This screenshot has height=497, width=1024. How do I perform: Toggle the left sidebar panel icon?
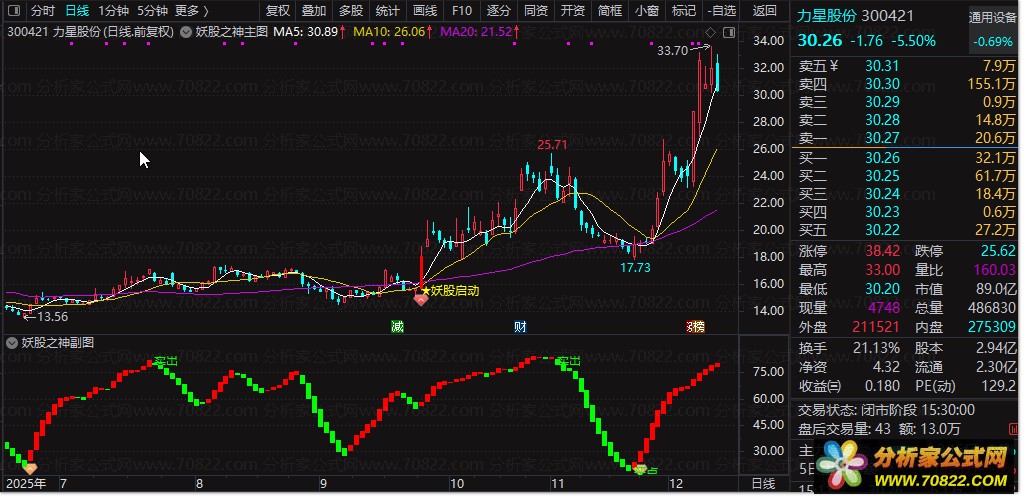click(14, 10)
